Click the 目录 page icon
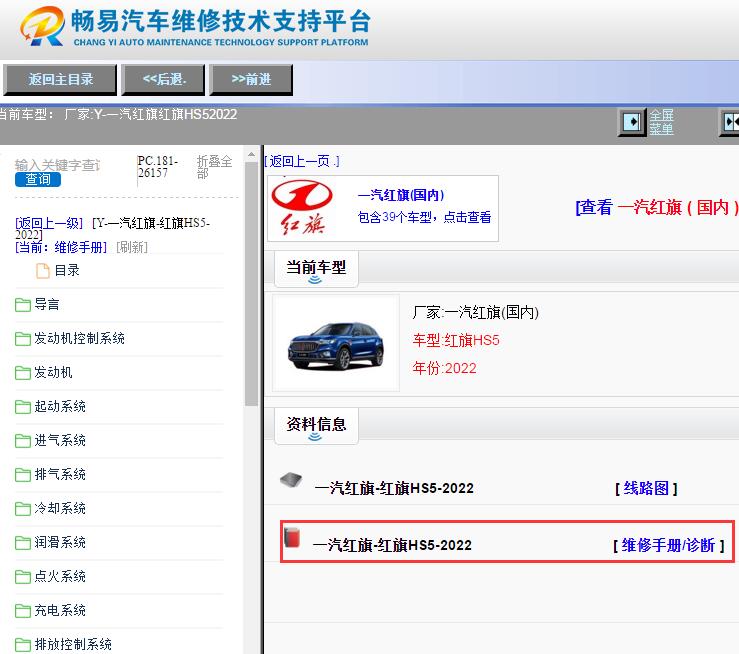This screenshot has width=739, height=654. tap(43, 271)
